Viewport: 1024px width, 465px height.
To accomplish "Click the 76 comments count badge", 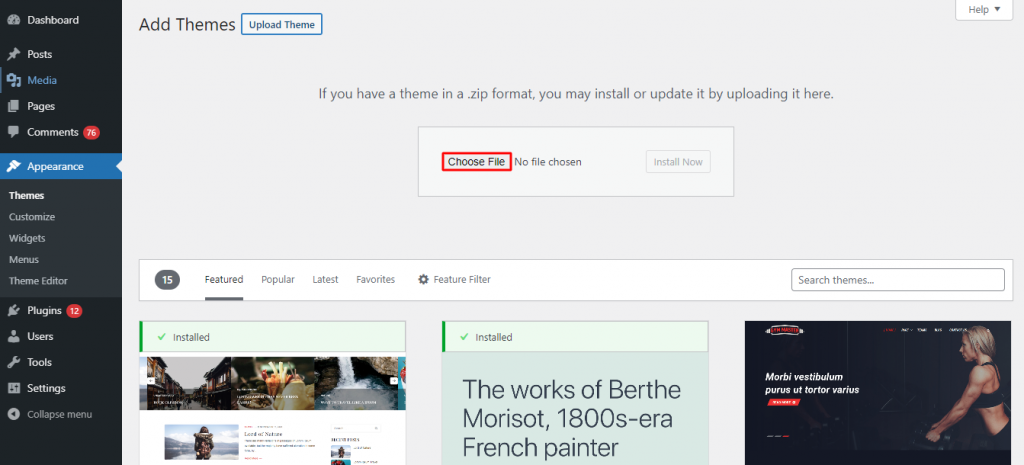I will click(x=91, y=133).
